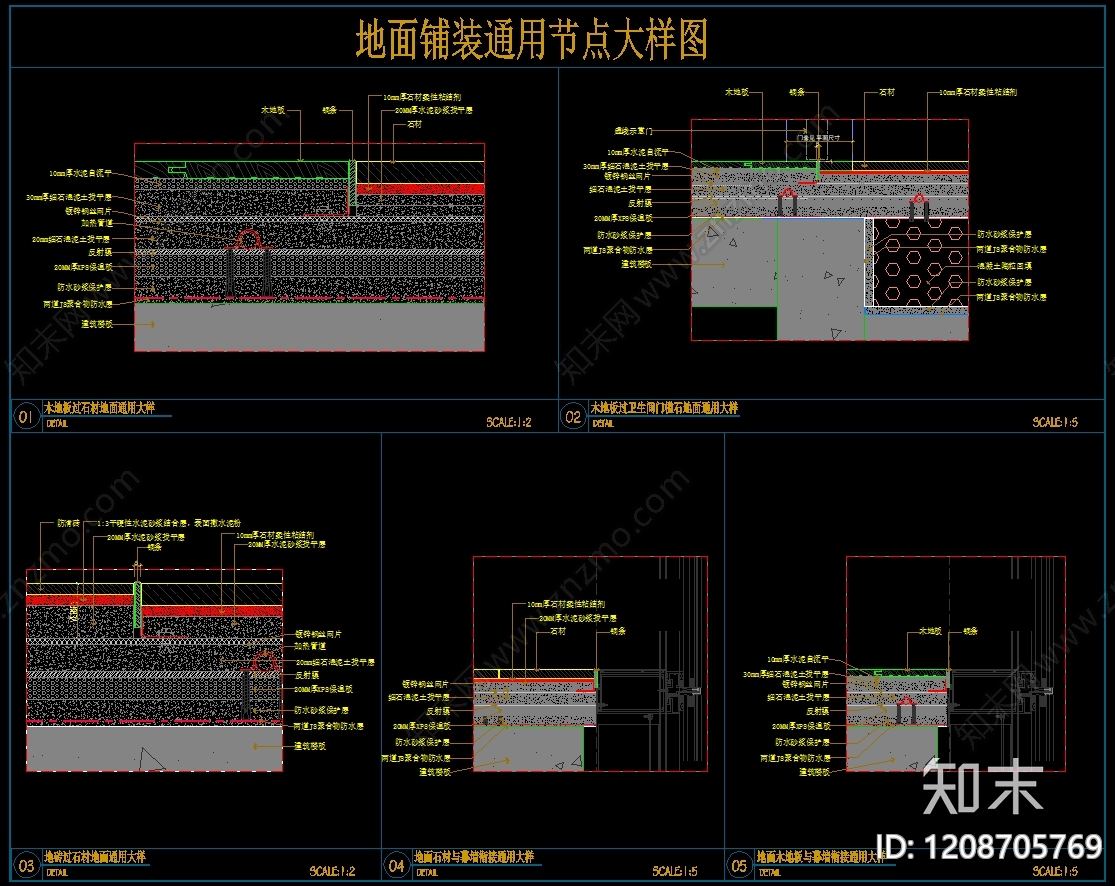Click the 03 detail number bubble
Viewport: 1115px width, 886px height.
point(26,865)
